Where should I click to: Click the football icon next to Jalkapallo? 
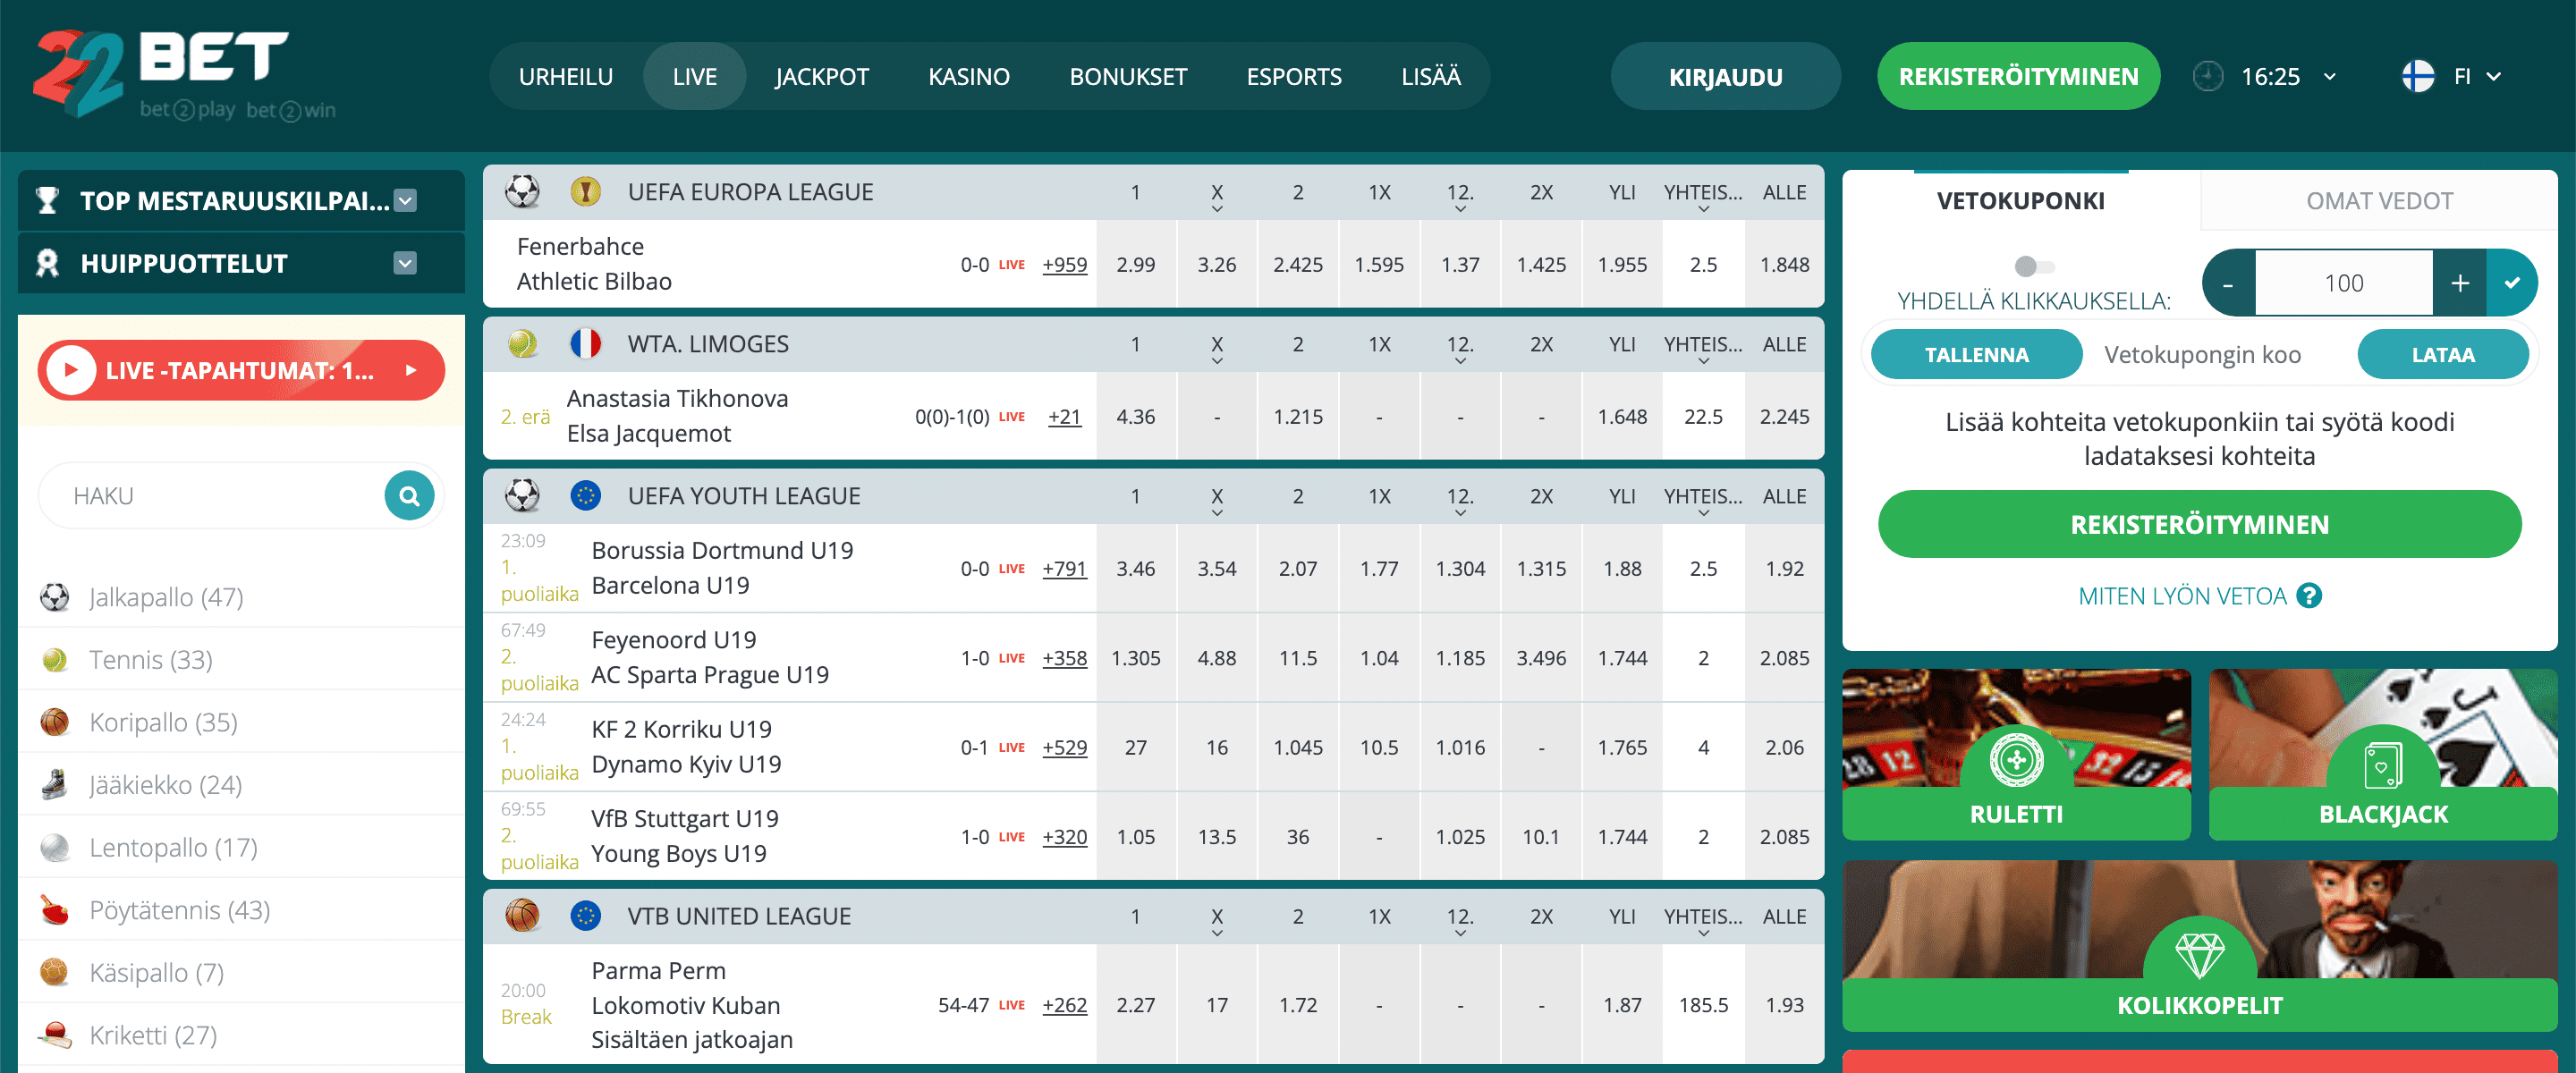pos(55,597)
